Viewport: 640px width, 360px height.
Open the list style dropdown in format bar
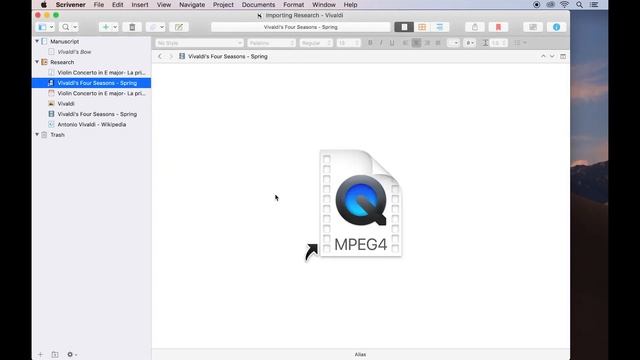520,43
